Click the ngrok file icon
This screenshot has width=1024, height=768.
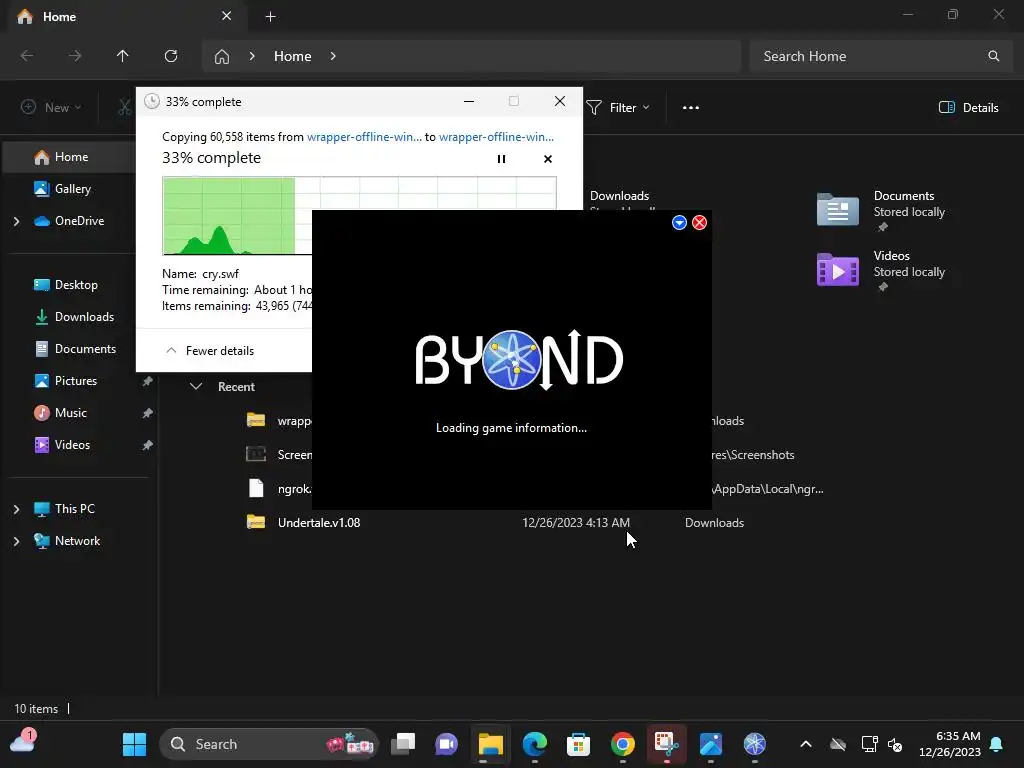click(x=256, y=488)
